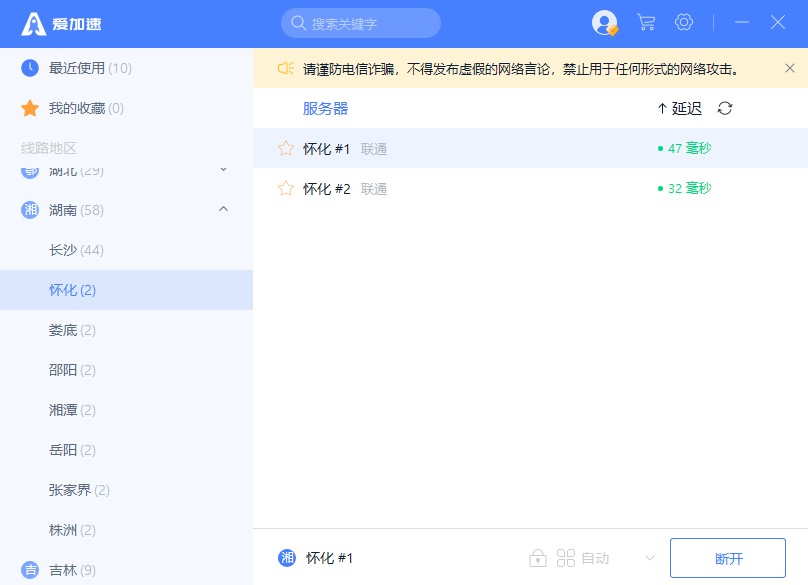The image size is (808, 585).
Task: Open settings via the gear icon
Action: [x=684, y=22]
